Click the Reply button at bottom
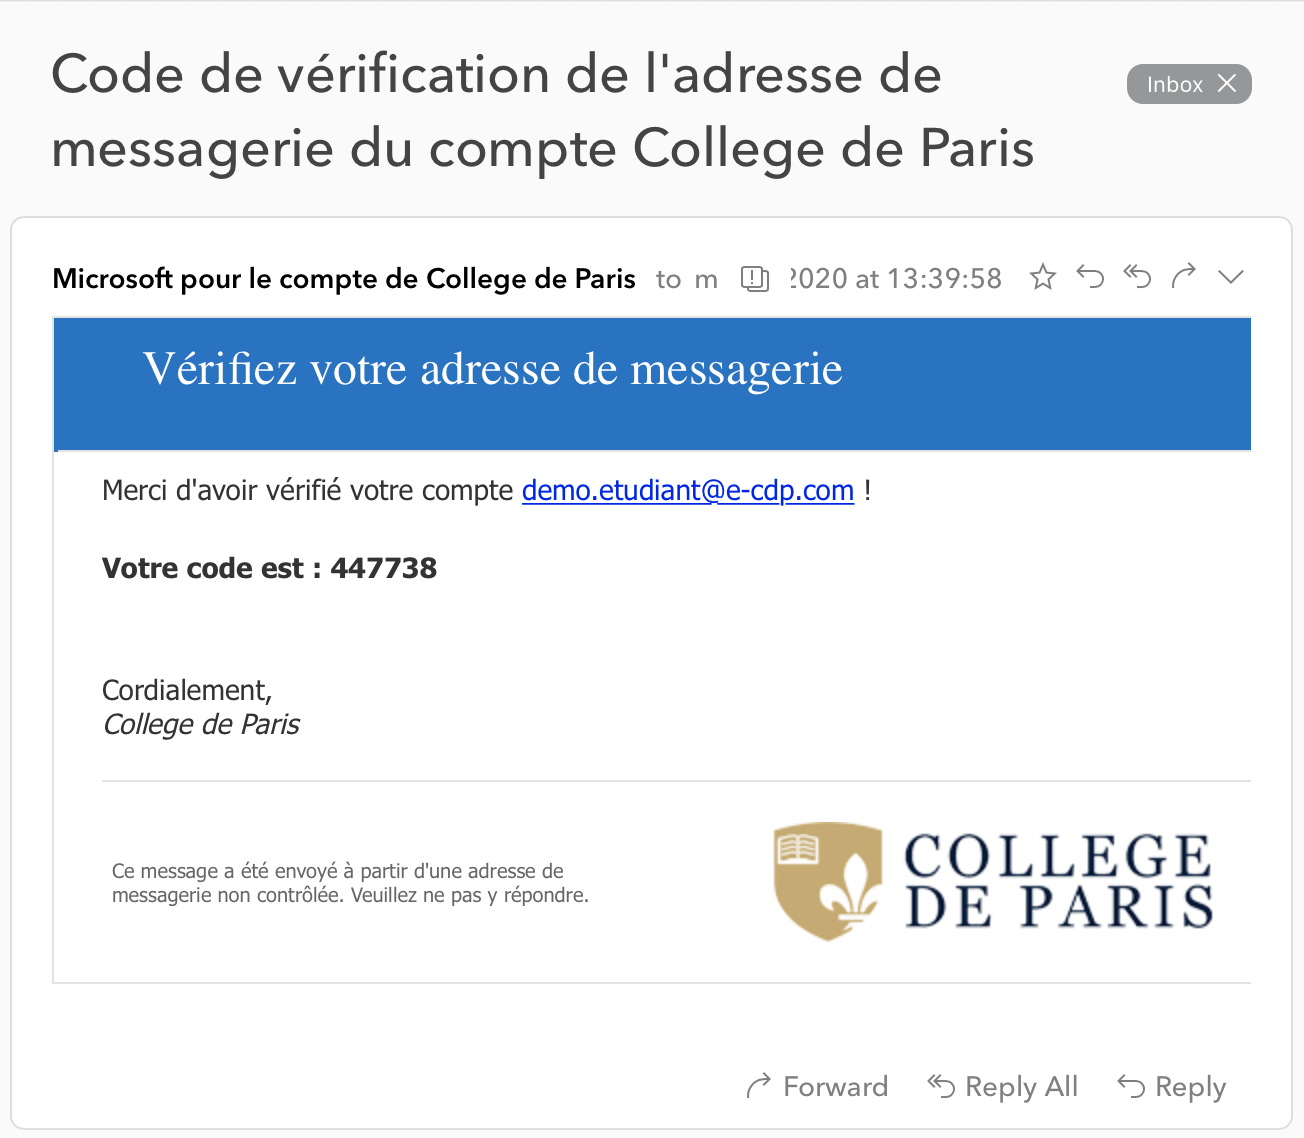This screenshot has width=1304, height=1138. [1171, 1086]
